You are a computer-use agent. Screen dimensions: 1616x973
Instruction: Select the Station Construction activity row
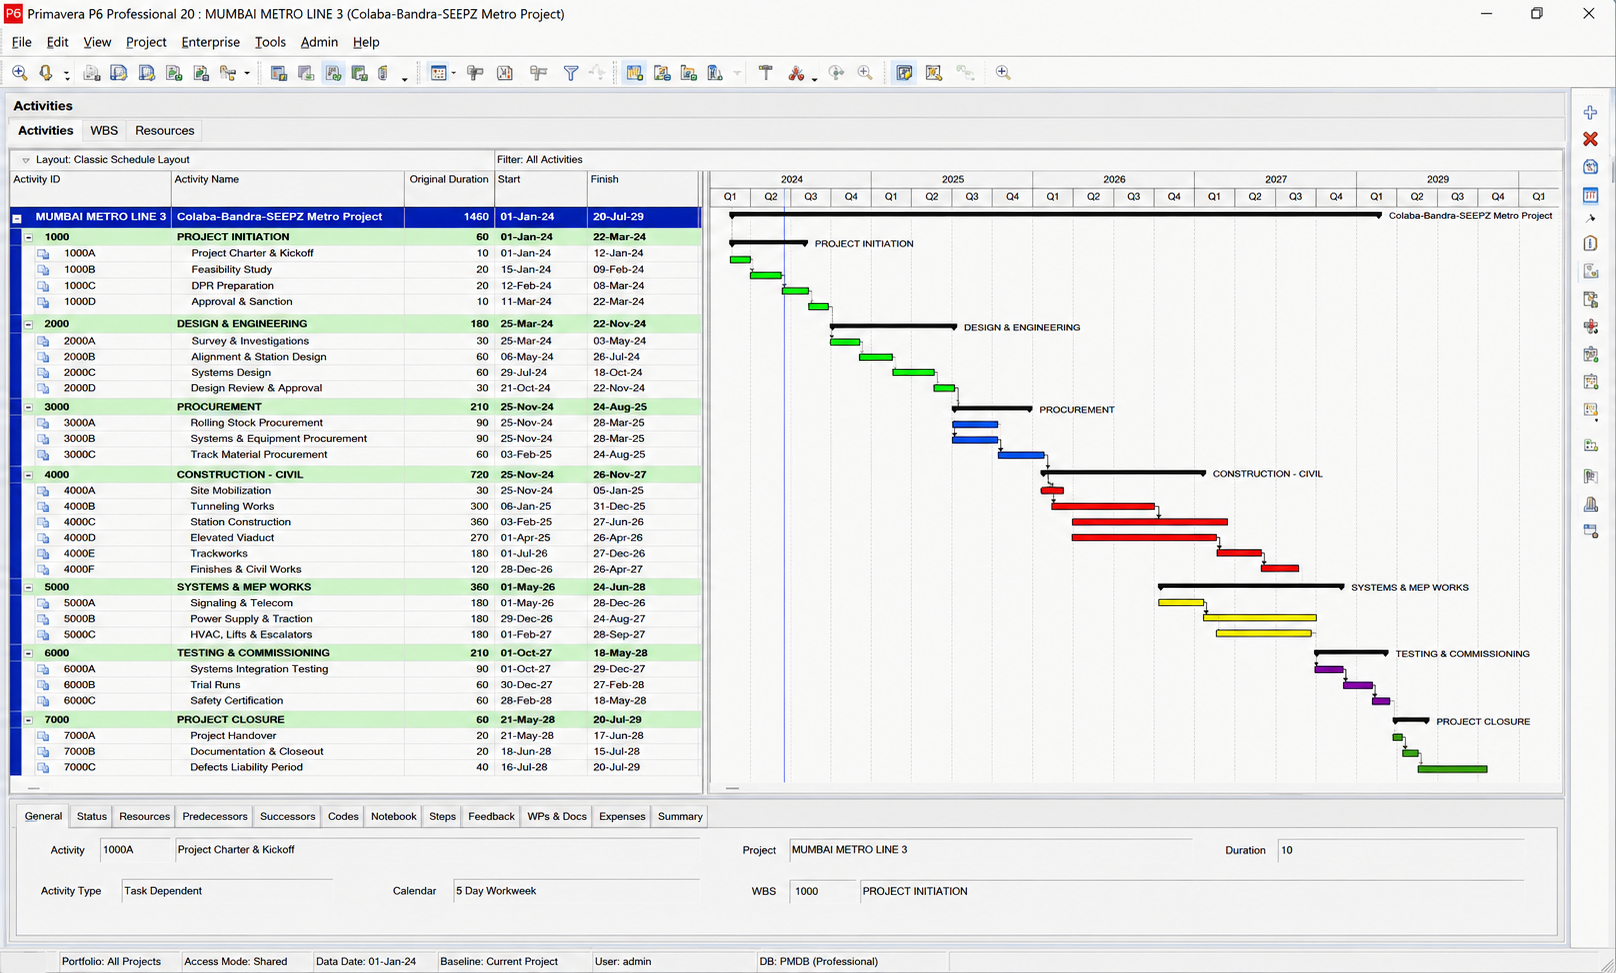click(355, 522)
